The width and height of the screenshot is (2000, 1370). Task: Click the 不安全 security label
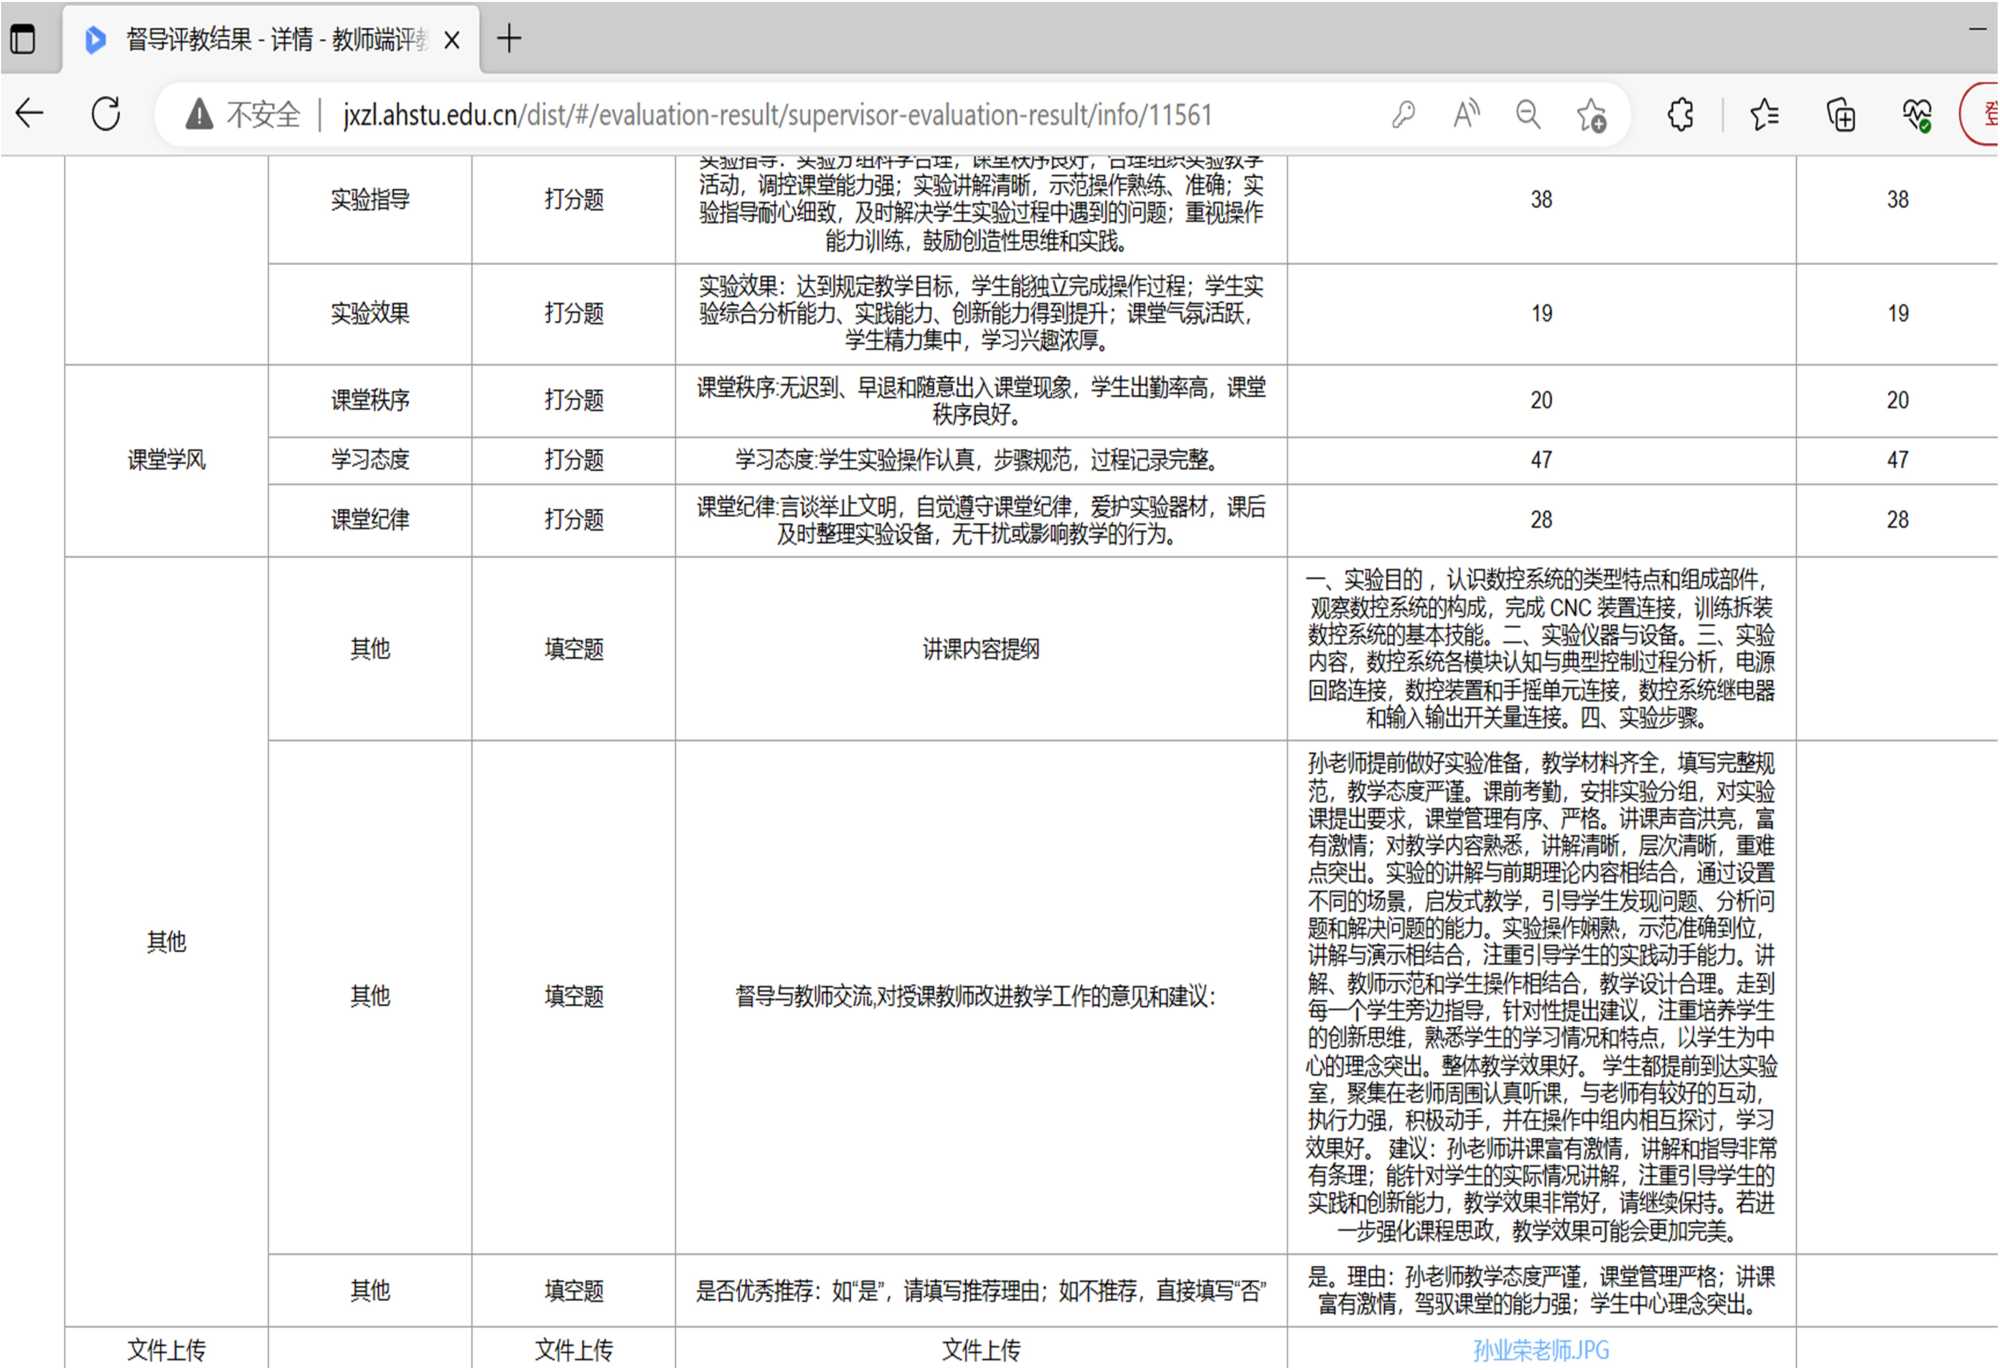[x=263, y=115]
